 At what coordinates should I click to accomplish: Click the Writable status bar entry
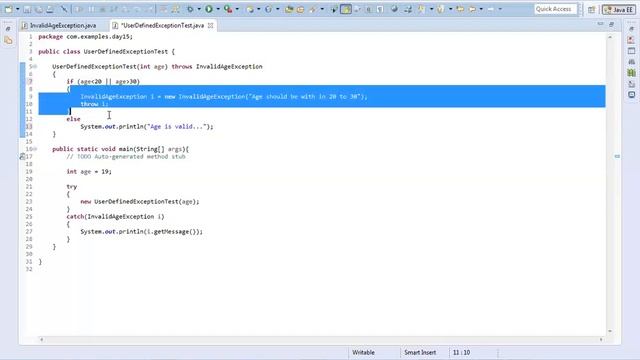[x=363, y=352]
